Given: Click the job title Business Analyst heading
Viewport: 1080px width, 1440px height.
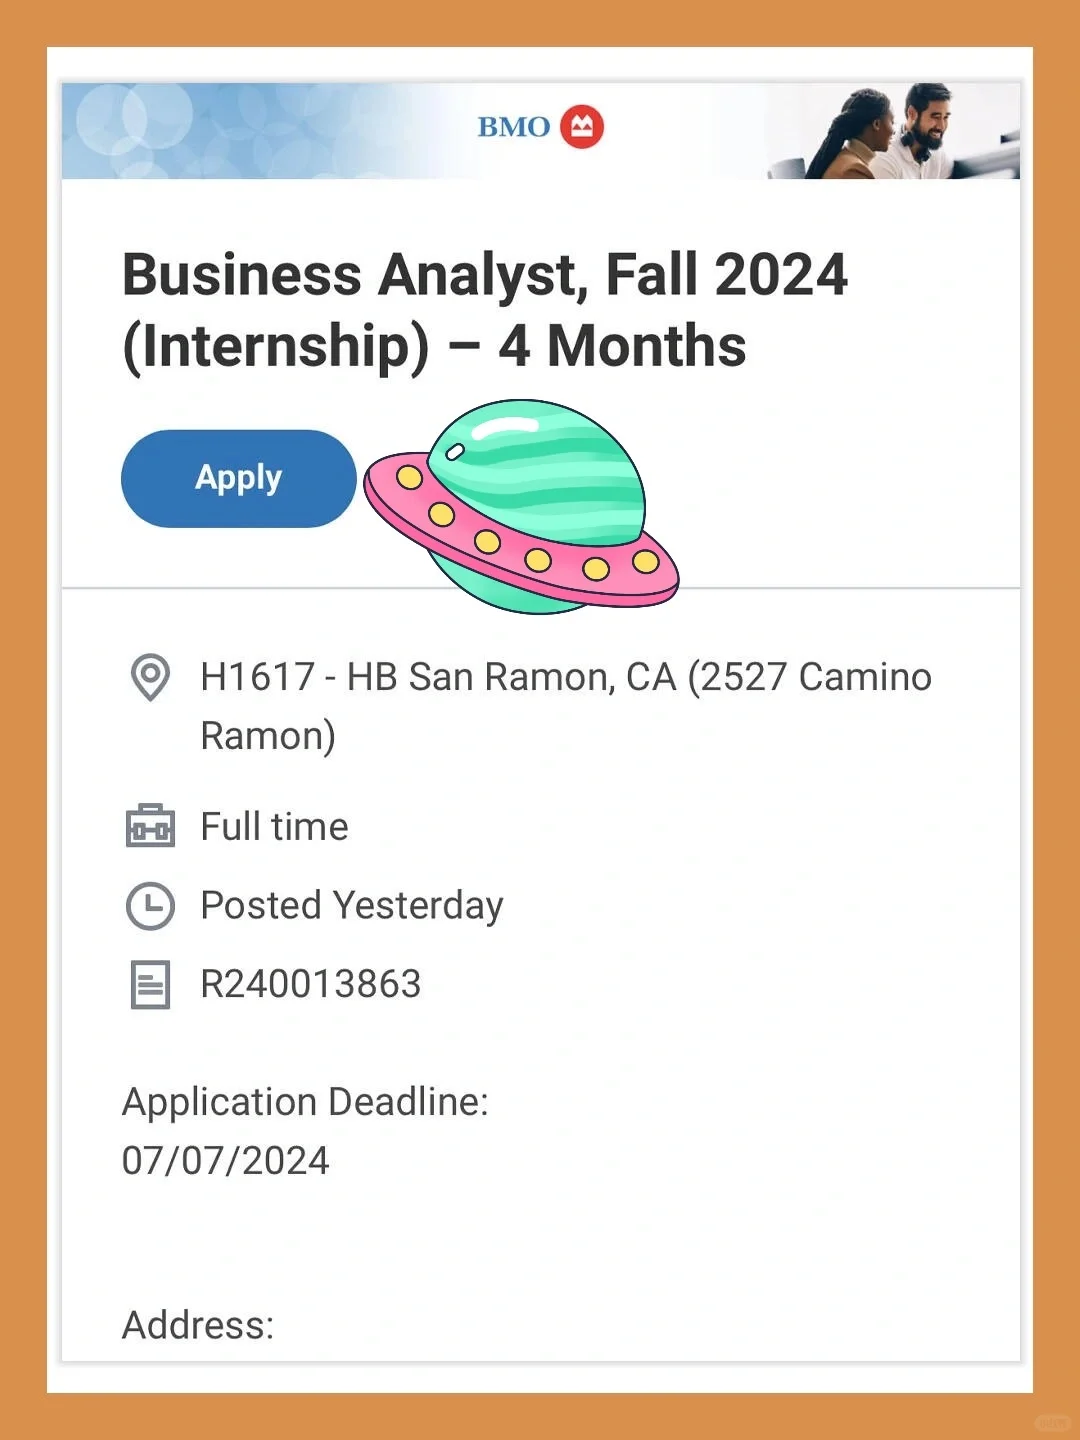Looking at the screenshot, I should pyautogui.click(x=485, y=310).
